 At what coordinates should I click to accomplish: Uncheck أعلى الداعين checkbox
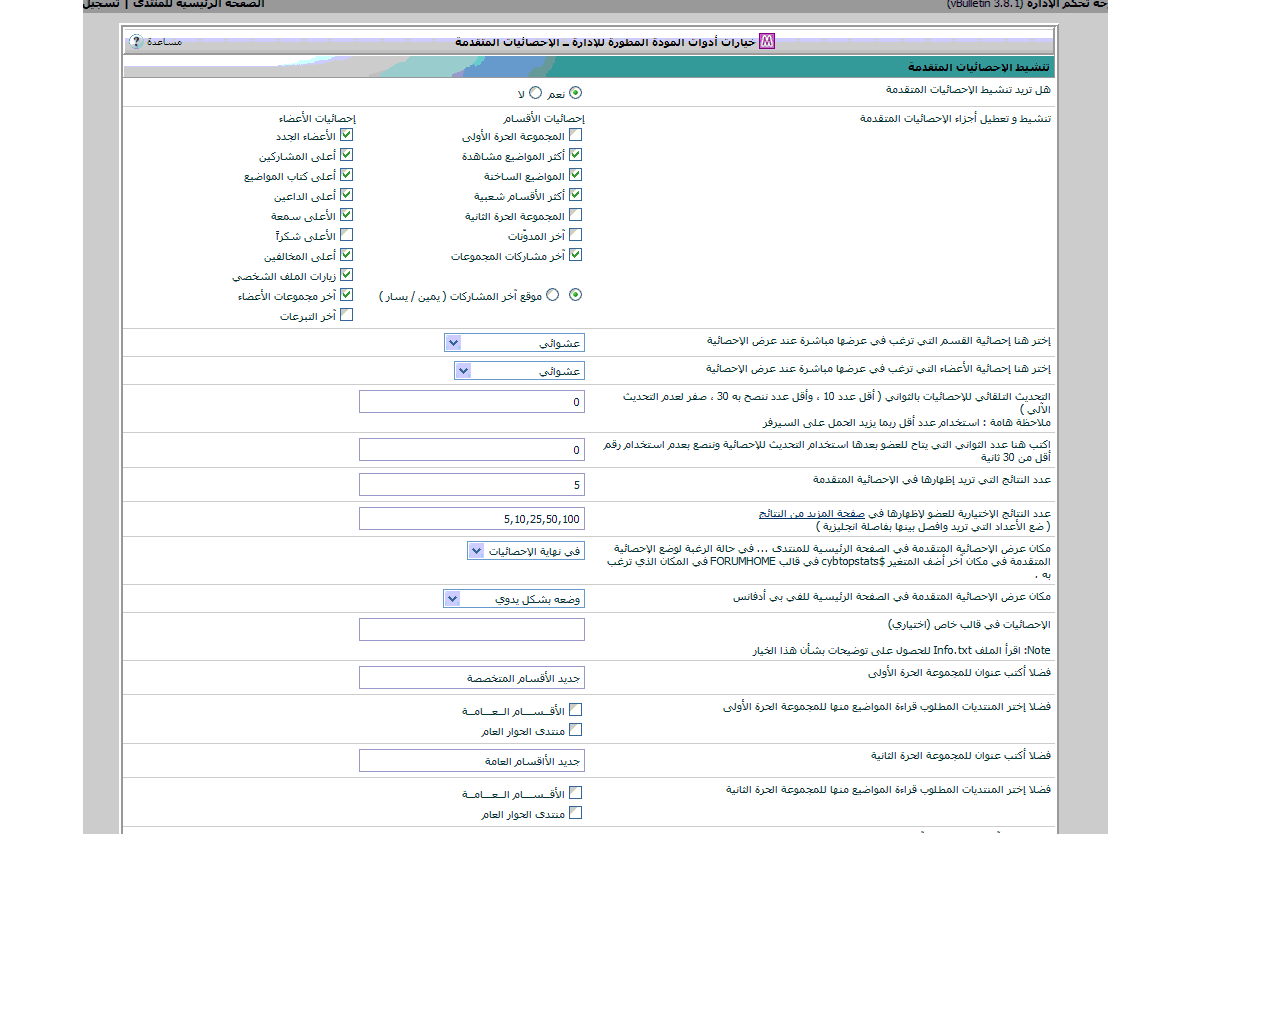pos(346,195)
